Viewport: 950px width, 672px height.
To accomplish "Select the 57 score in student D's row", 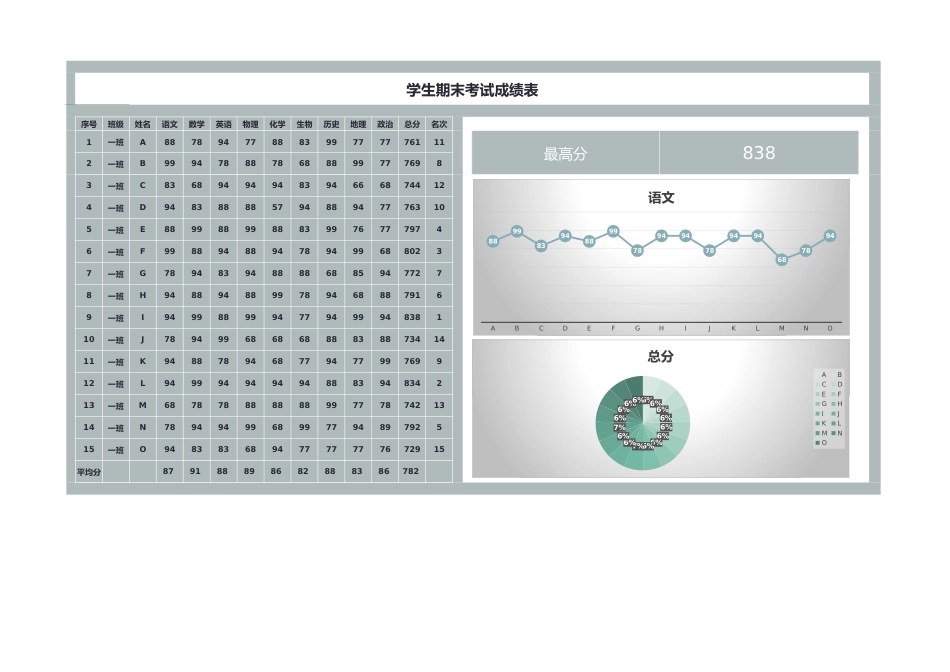I will [277, 207].
